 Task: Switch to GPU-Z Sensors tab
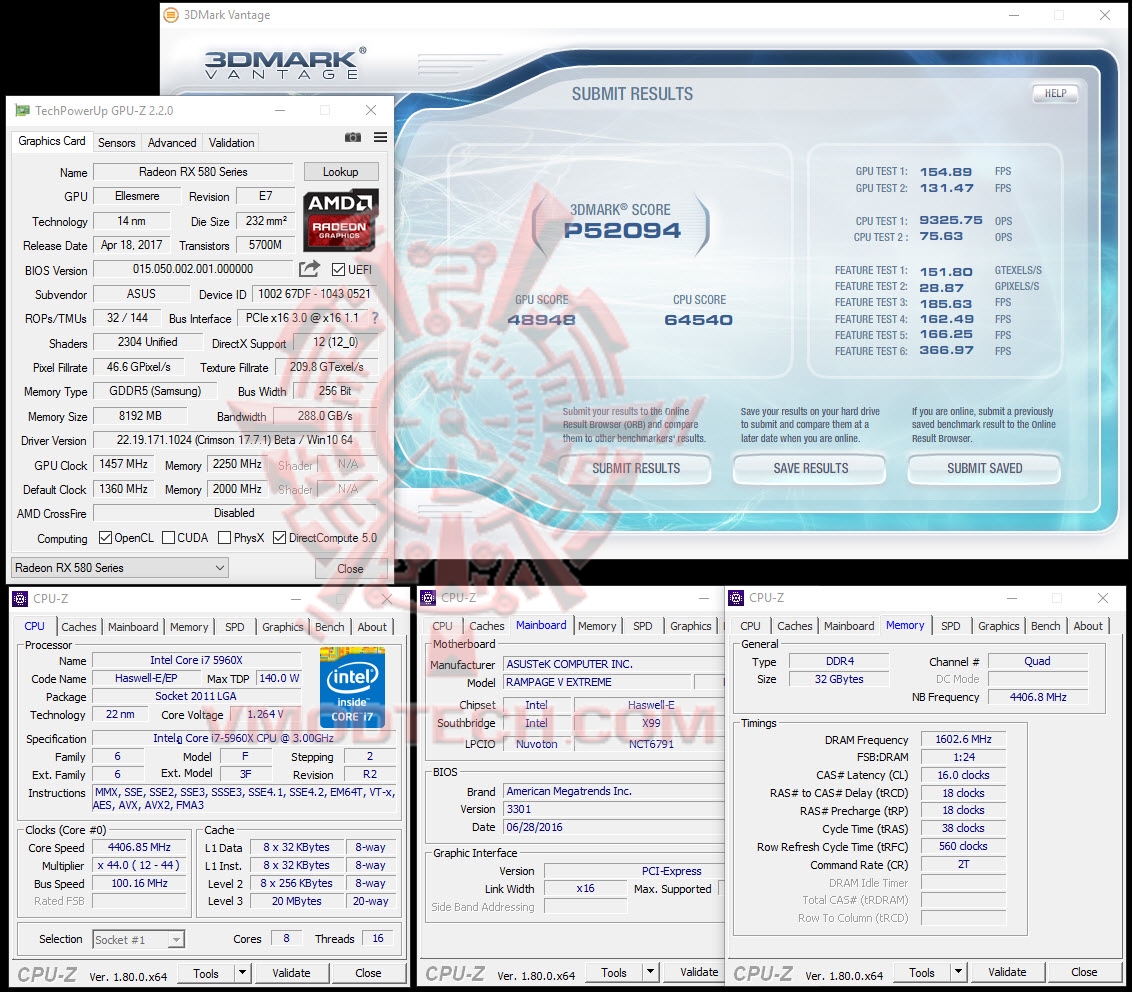116,142
